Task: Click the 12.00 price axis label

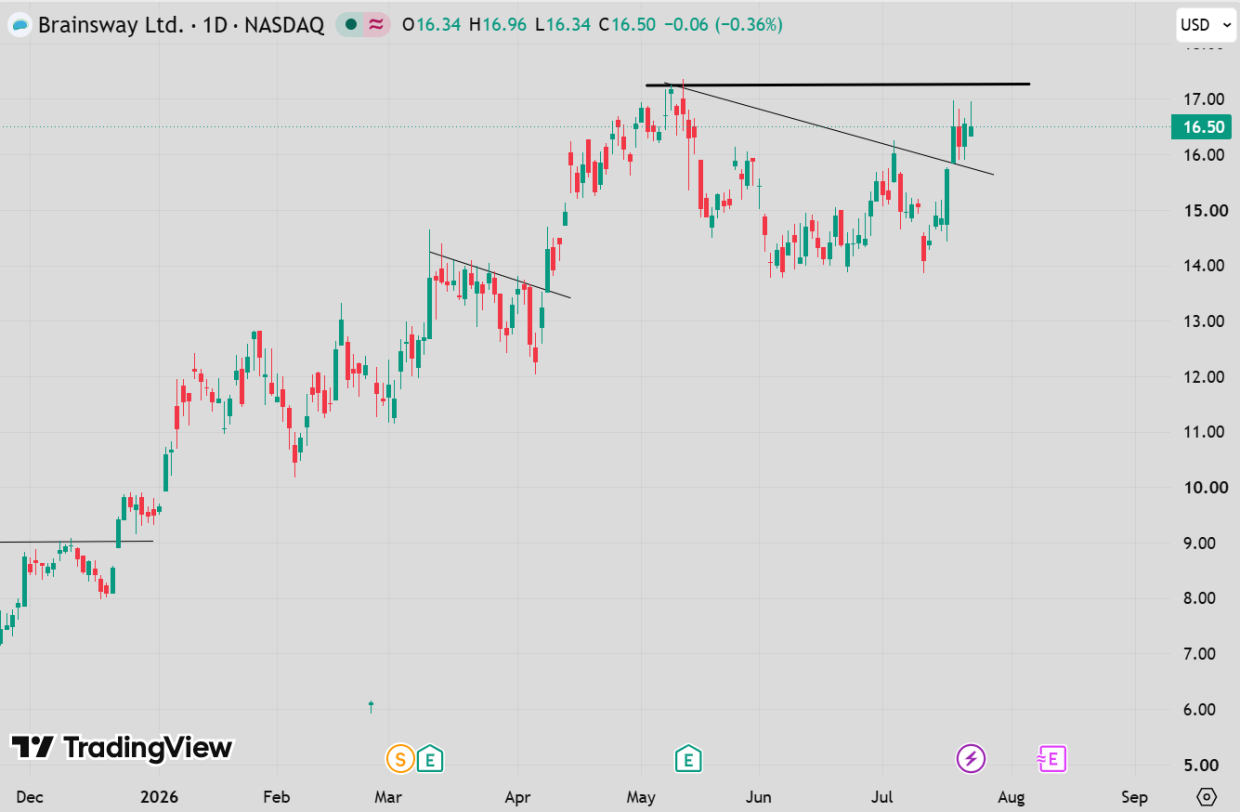Action: point(1202,377)
